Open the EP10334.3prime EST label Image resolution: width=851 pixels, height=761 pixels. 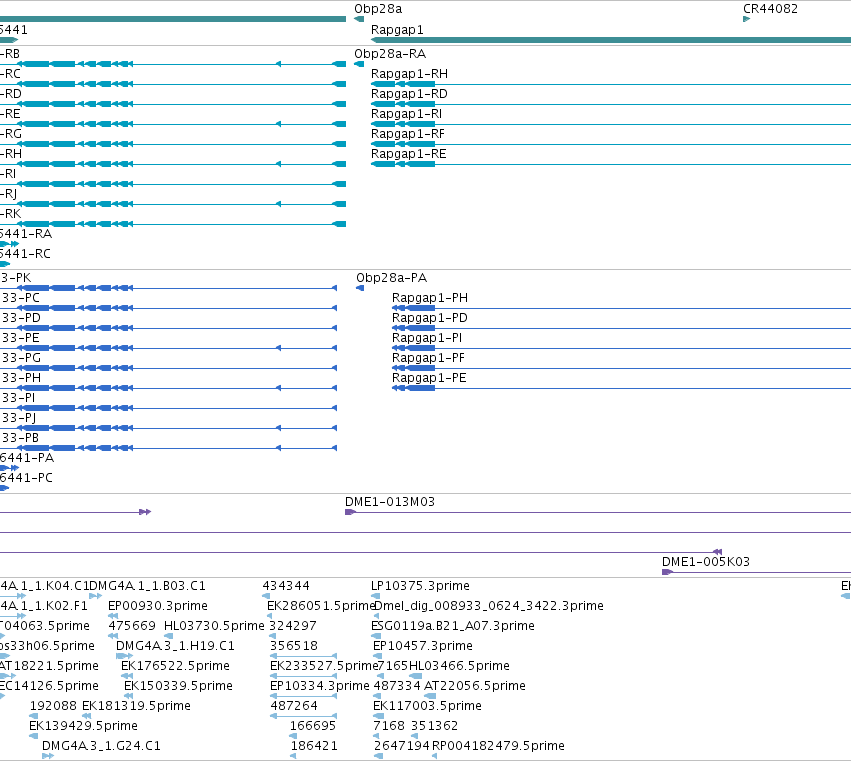(320, 687)
